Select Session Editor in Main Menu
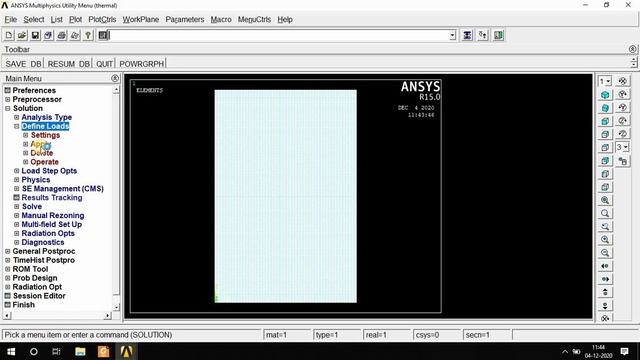Screen dimensions: 640x360 point(39,296)
